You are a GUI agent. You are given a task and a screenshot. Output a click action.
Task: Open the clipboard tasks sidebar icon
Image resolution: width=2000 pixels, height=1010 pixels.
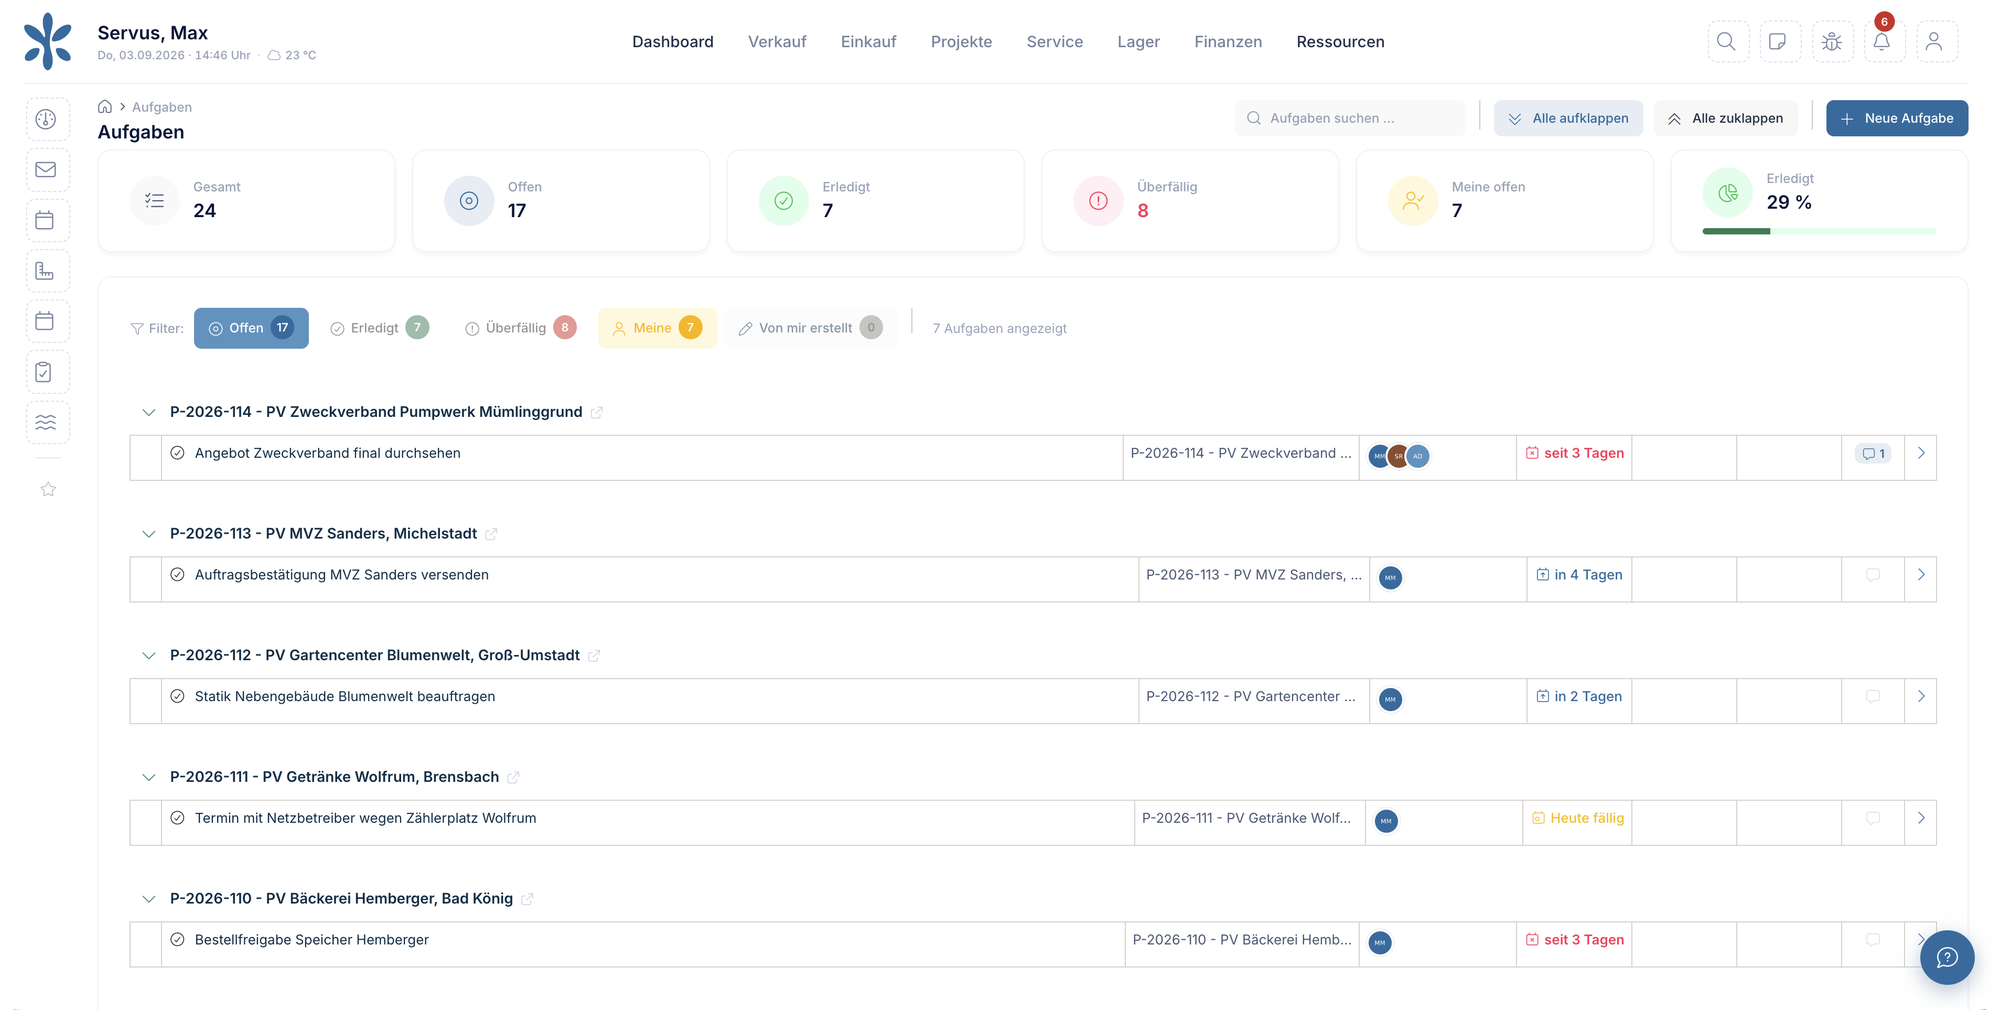[46, 372]
